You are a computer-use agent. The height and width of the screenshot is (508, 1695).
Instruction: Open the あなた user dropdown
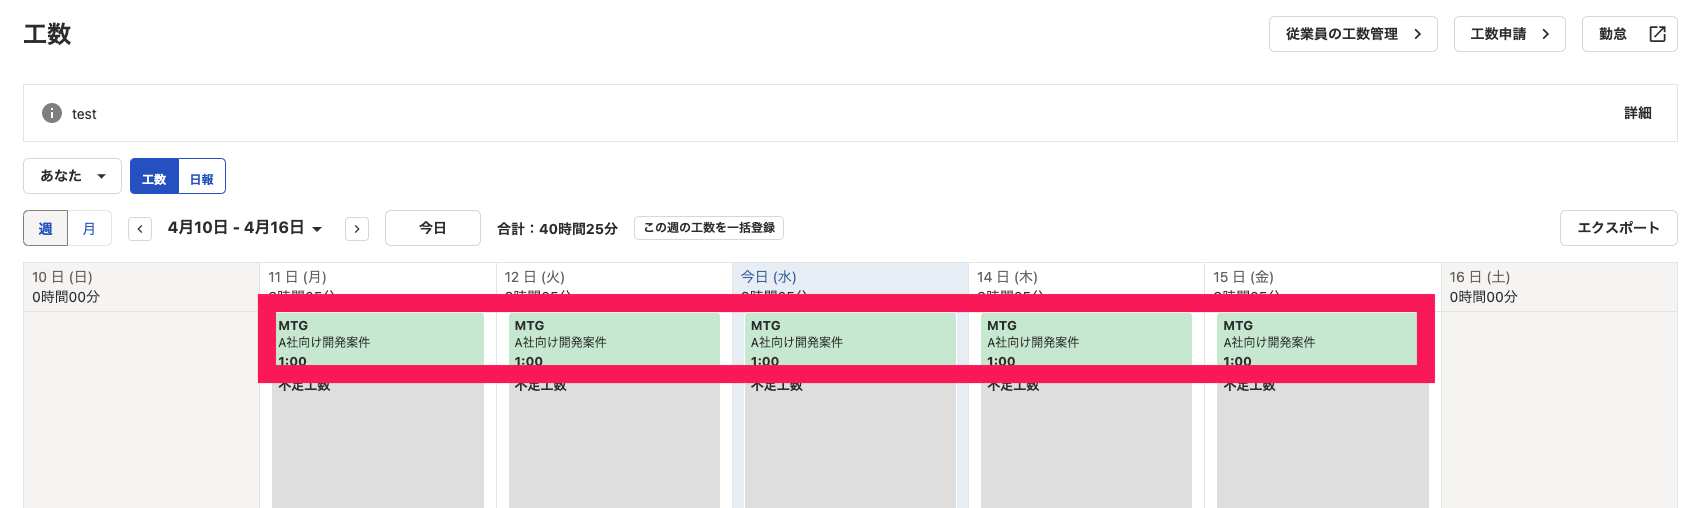[72, 176]
